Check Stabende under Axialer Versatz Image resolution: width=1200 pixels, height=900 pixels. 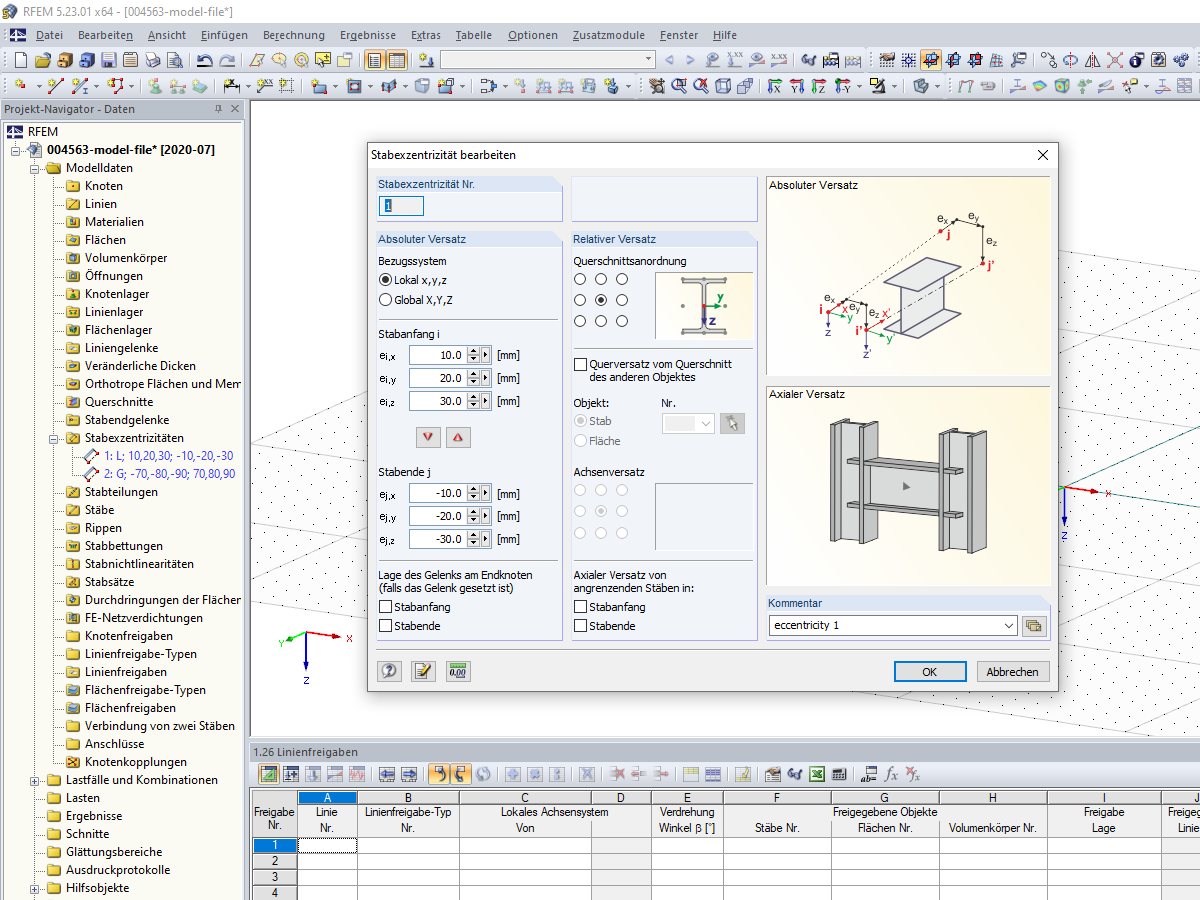(581, 626)
